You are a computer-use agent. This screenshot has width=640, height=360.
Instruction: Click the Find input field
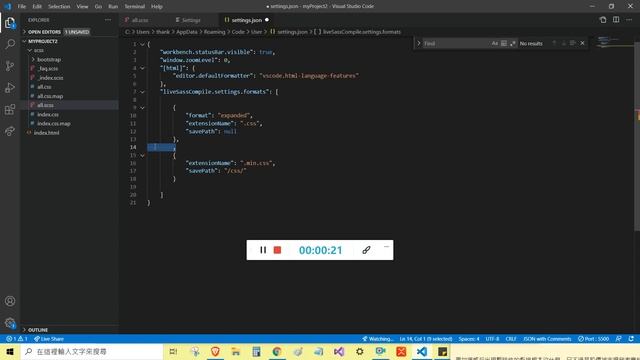(x=455, y=43)
